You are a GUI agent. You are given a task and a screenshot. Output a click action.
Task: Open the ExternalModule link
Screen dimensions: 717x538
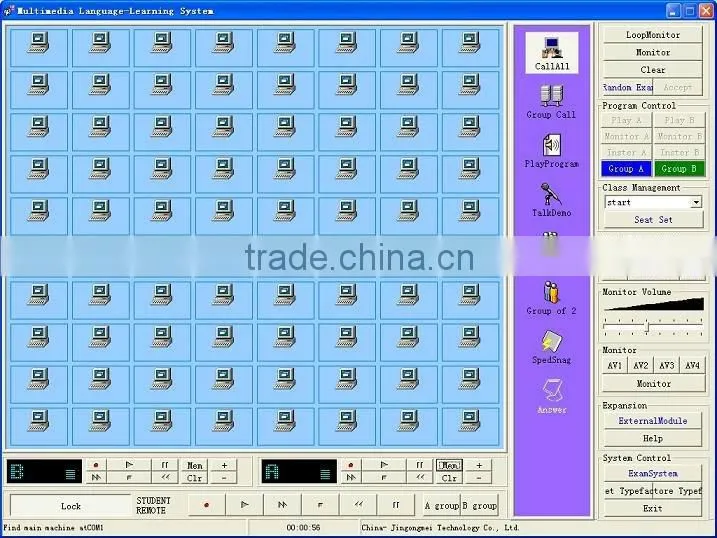(x=653, y=421)
